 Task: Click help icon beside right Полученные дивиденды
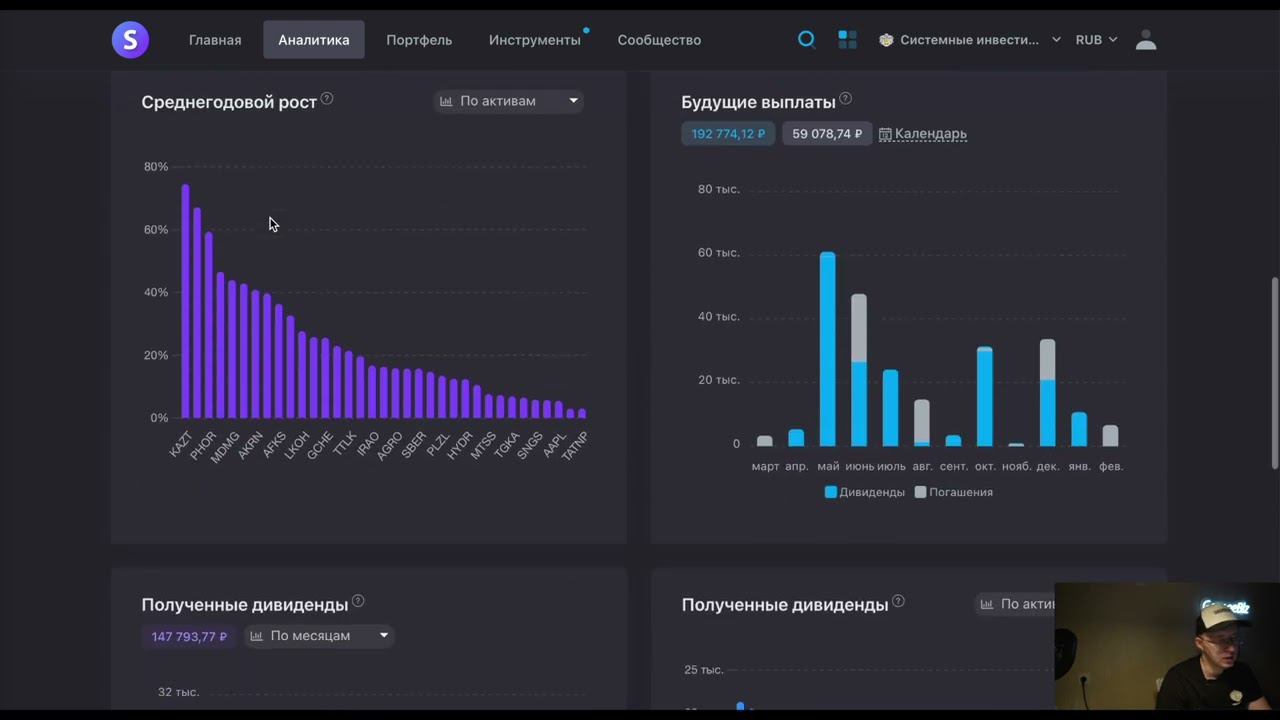click(898, 602)
